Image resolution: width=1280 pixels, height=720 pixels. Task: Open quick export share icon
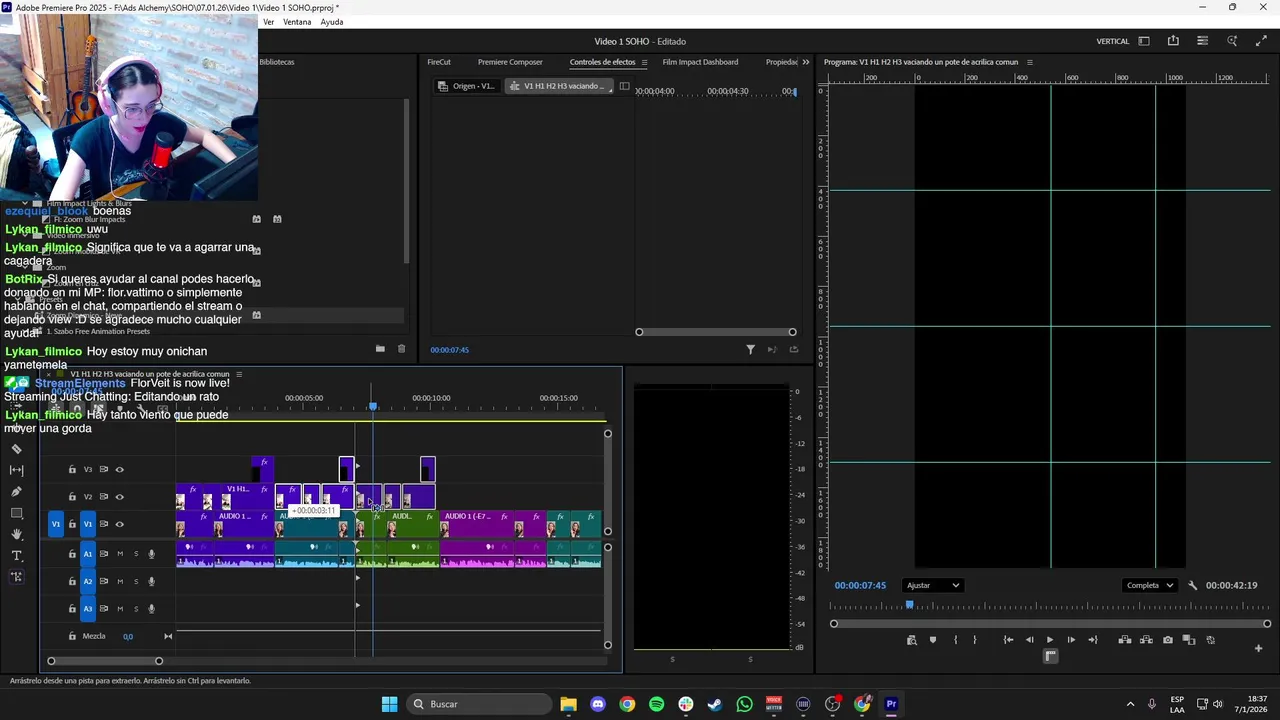[x=1173, y=41]
